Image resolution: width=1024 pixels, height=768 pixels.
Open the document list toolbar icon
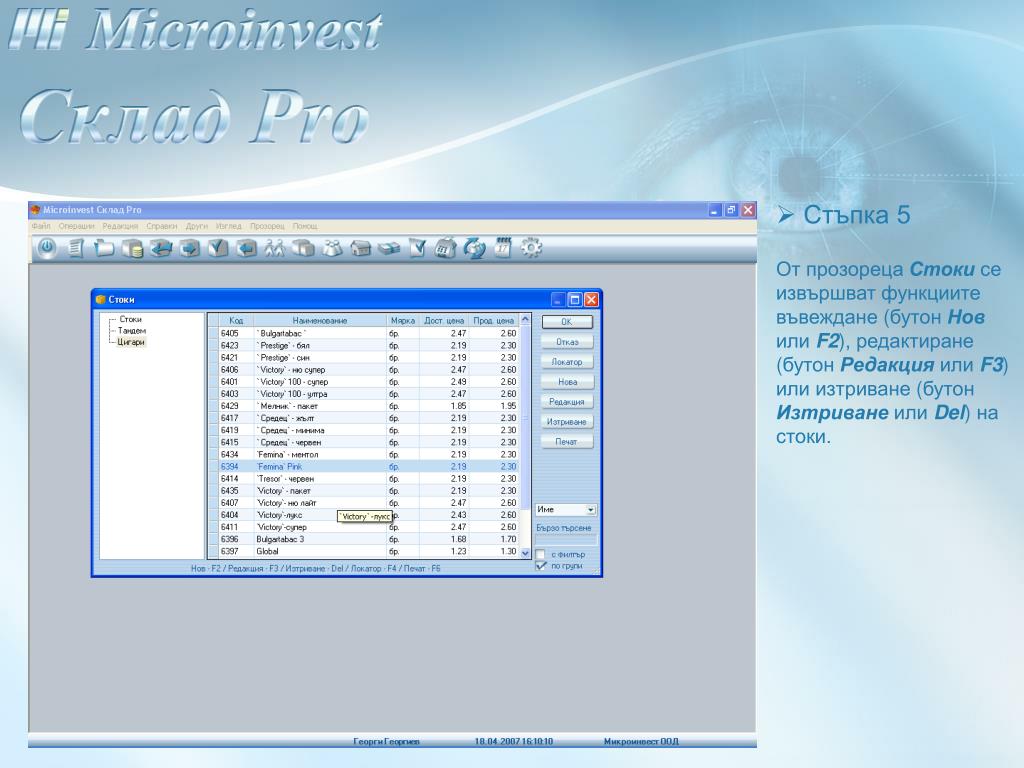click(x=76, y=248)
